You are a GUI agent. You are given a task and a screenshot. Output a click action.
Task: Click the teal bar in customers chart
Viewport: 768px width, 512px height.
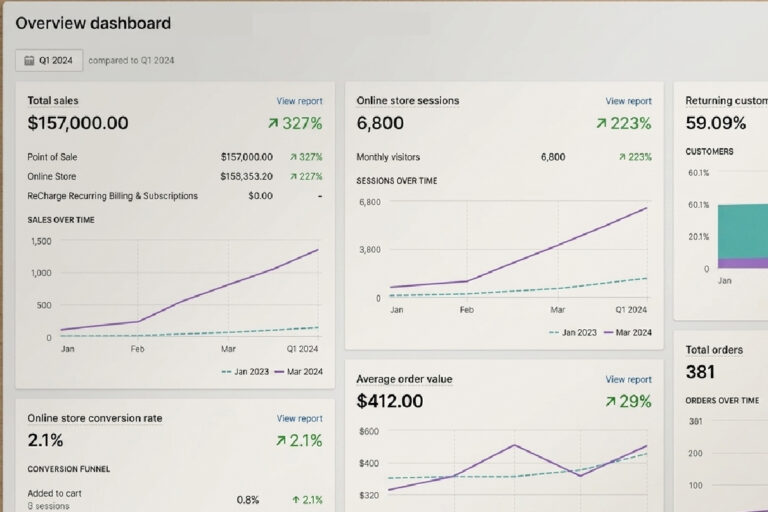click(743, 231)
